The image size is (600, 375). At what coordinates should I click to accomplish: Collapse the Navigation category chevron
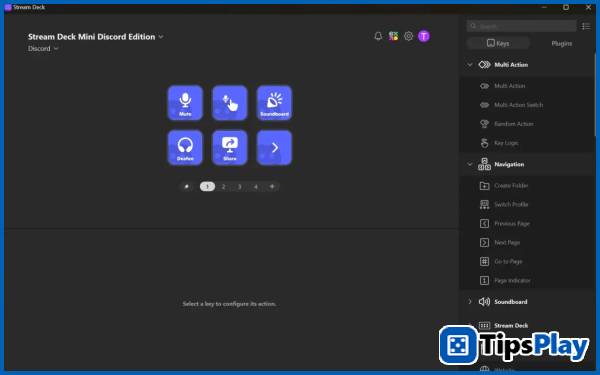tap(470, 164)
